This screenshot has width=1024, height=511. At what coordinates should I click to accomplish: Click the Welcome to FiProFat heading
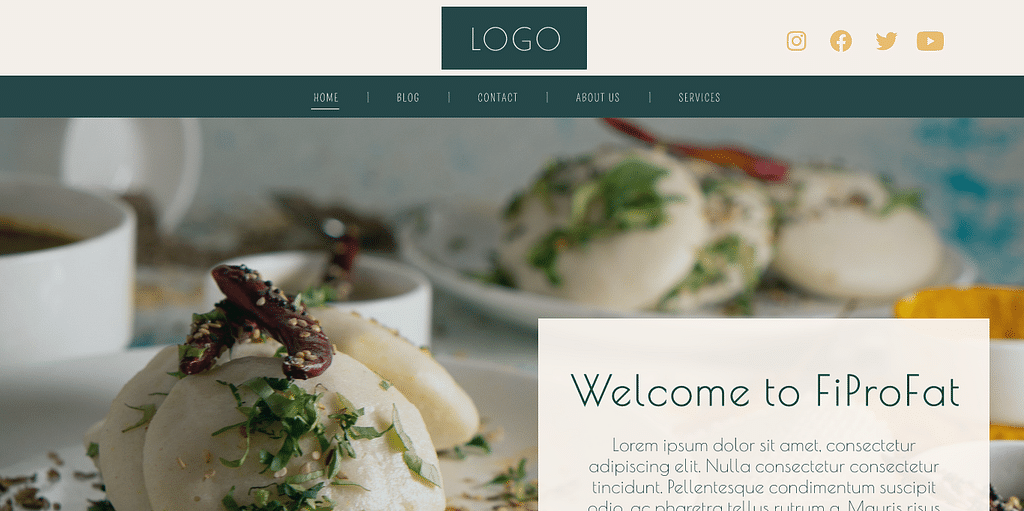pos(765,390)
